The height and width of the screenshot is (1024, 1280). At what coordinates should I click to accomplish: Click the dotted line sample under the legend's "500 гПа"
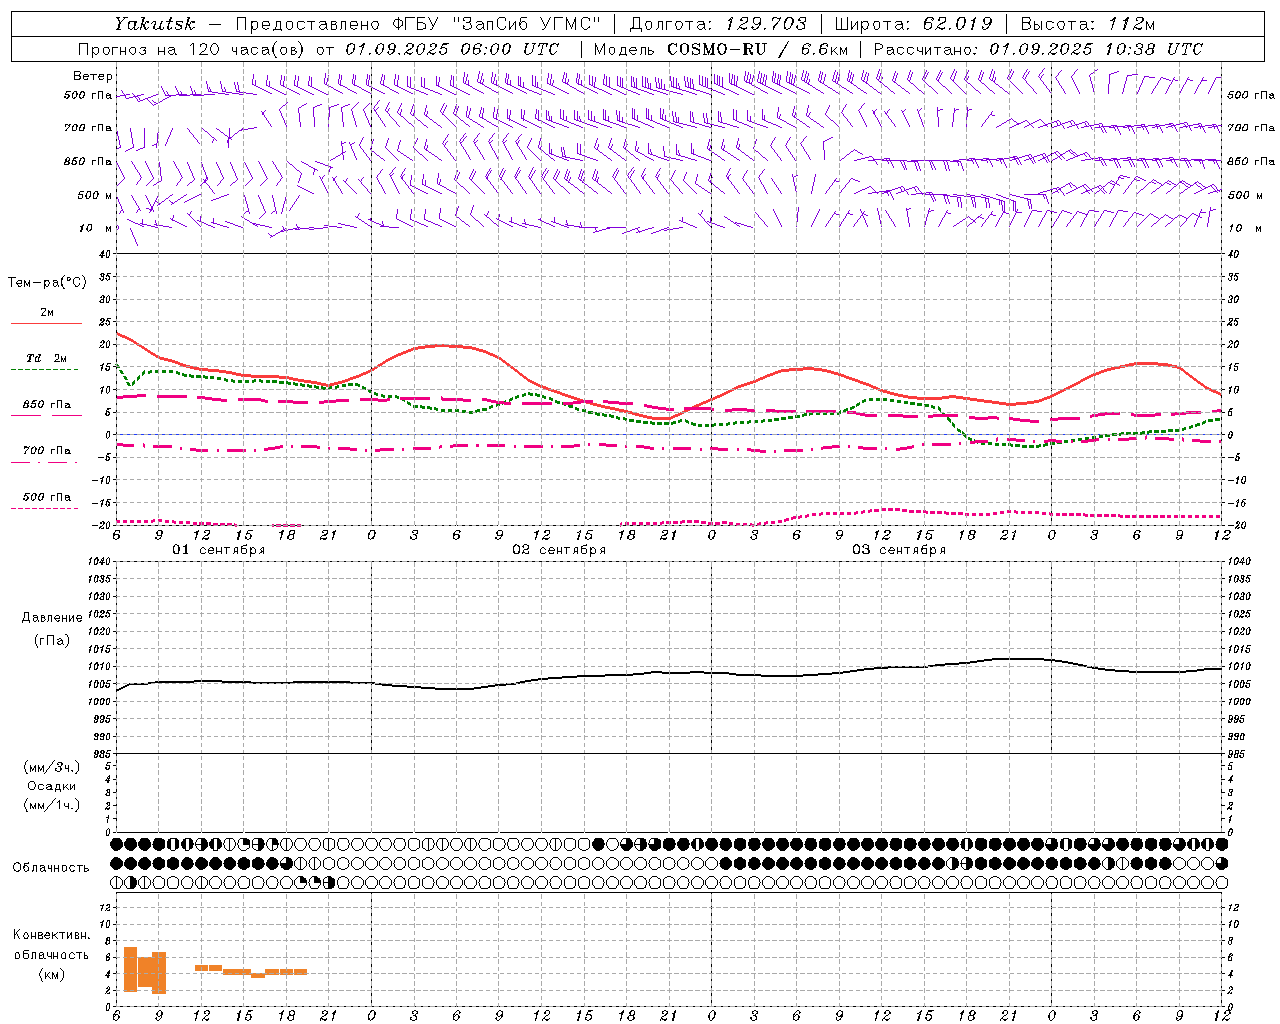(x=45, y=509)
